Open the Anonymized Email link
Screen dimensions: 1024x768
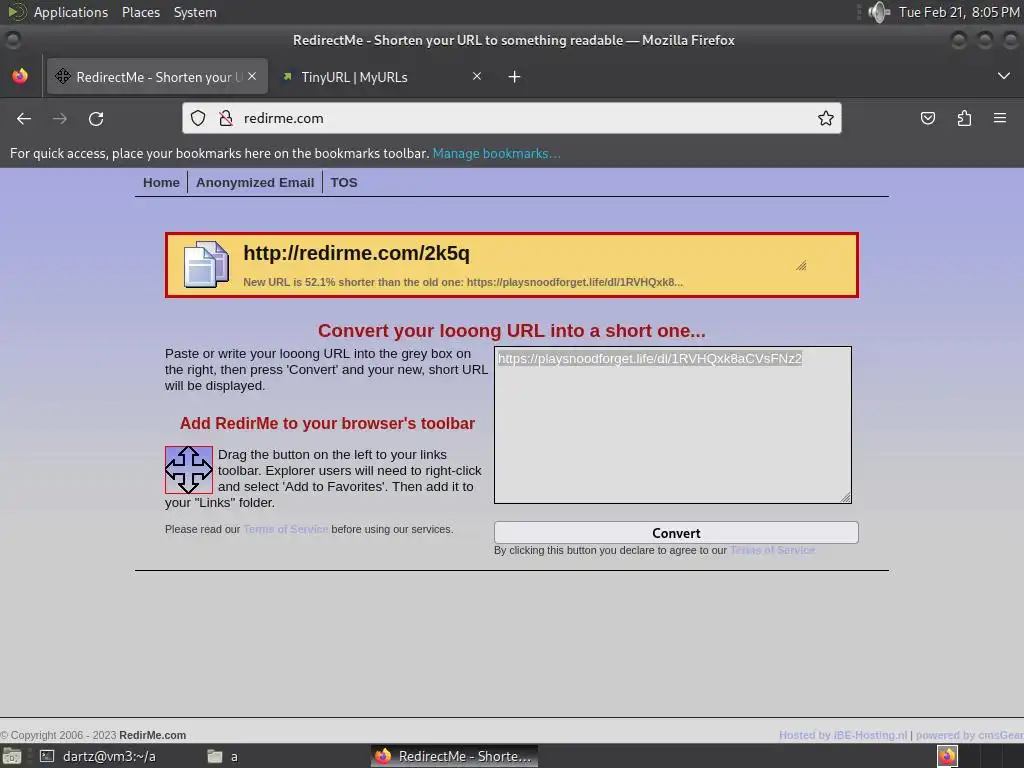255,183
